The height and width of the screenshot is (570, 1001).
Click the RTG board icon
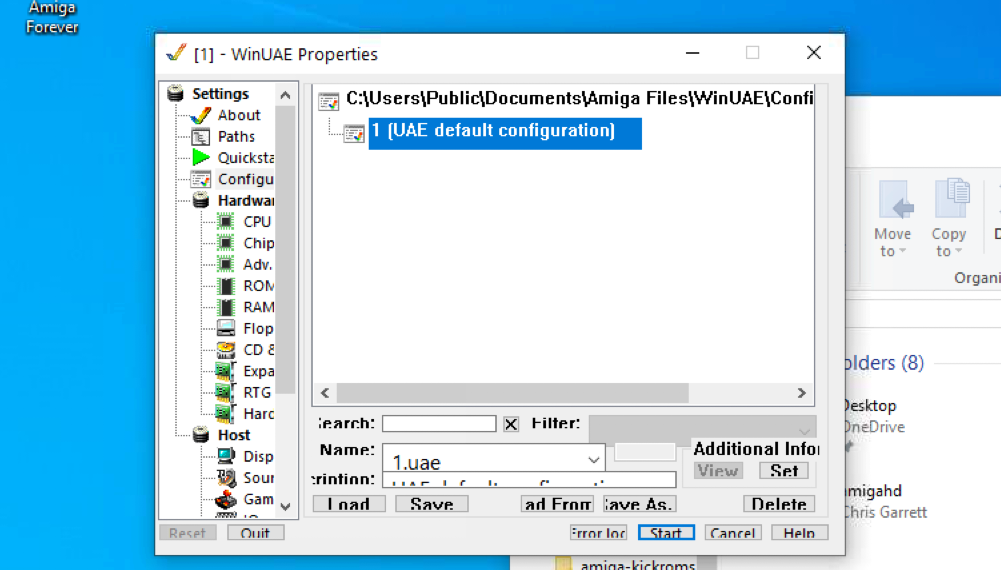click(226, 393)
